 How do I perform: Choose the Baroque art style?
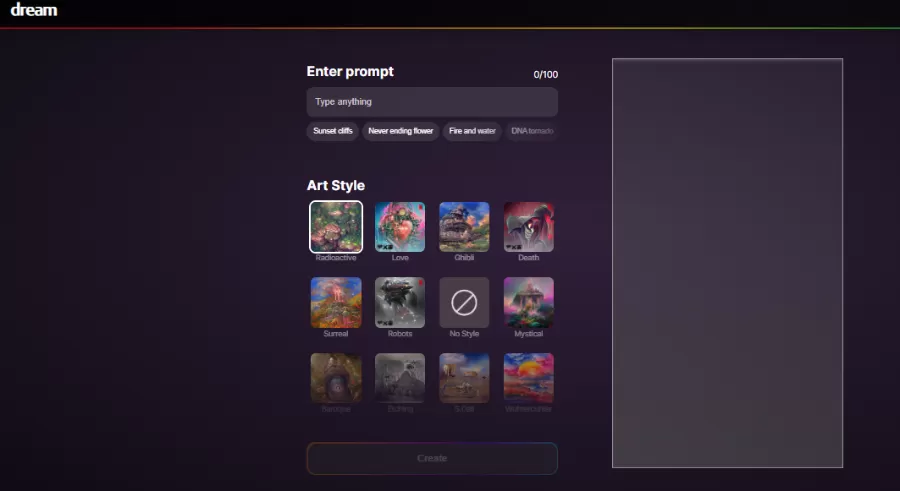click(336, 378)
